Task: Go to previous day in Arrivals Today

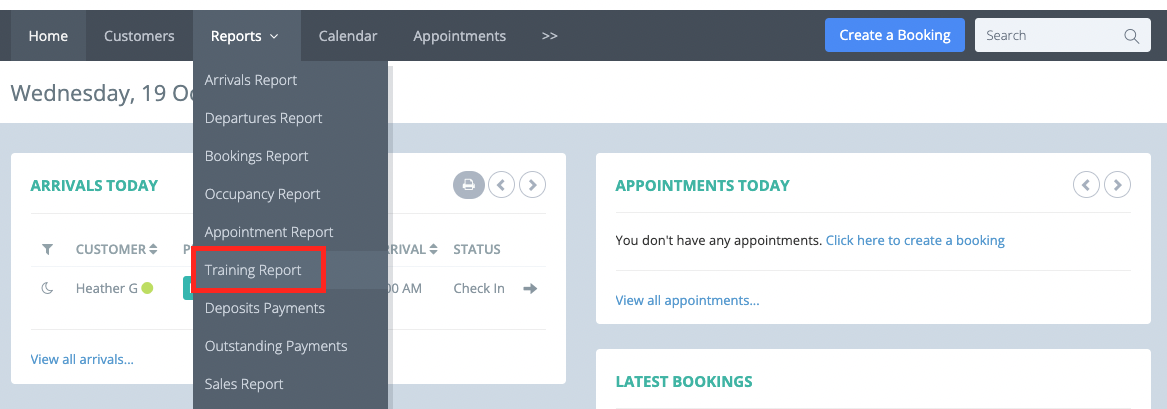Action: (501, 184)
